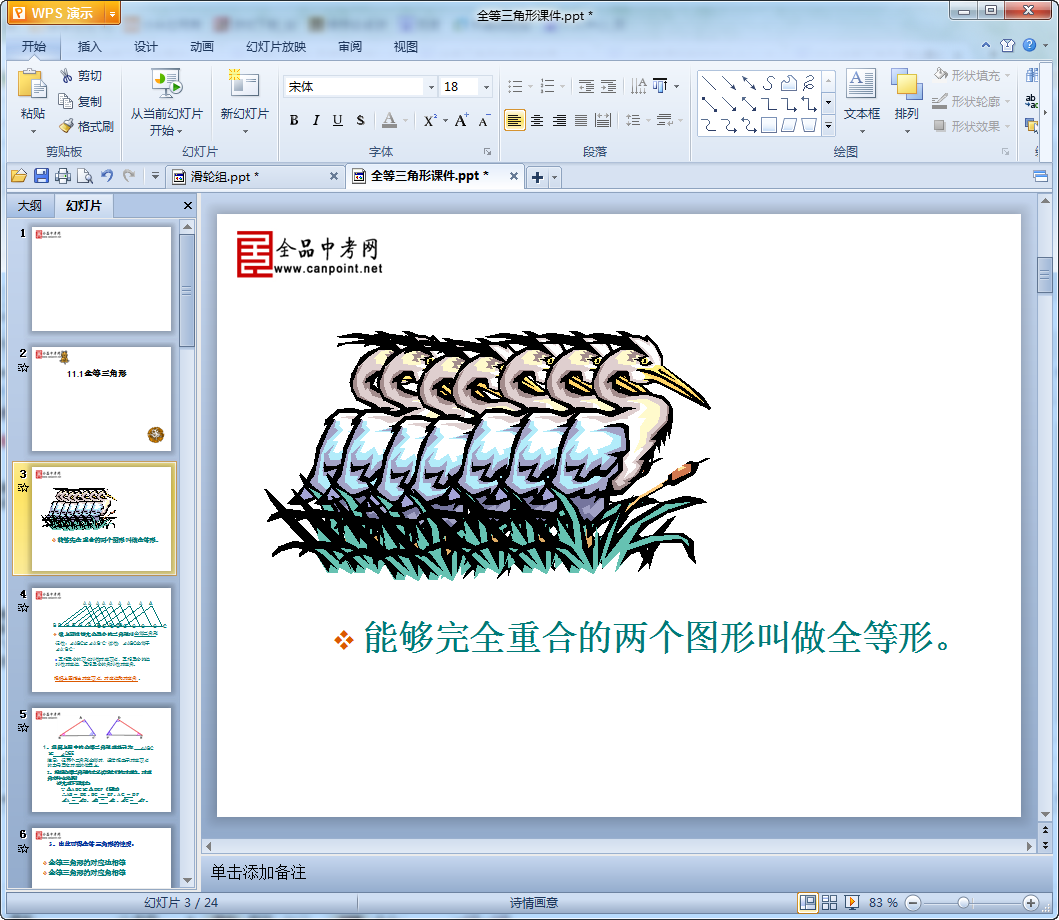Open the font size dropdown showing 18

[486, 86]
